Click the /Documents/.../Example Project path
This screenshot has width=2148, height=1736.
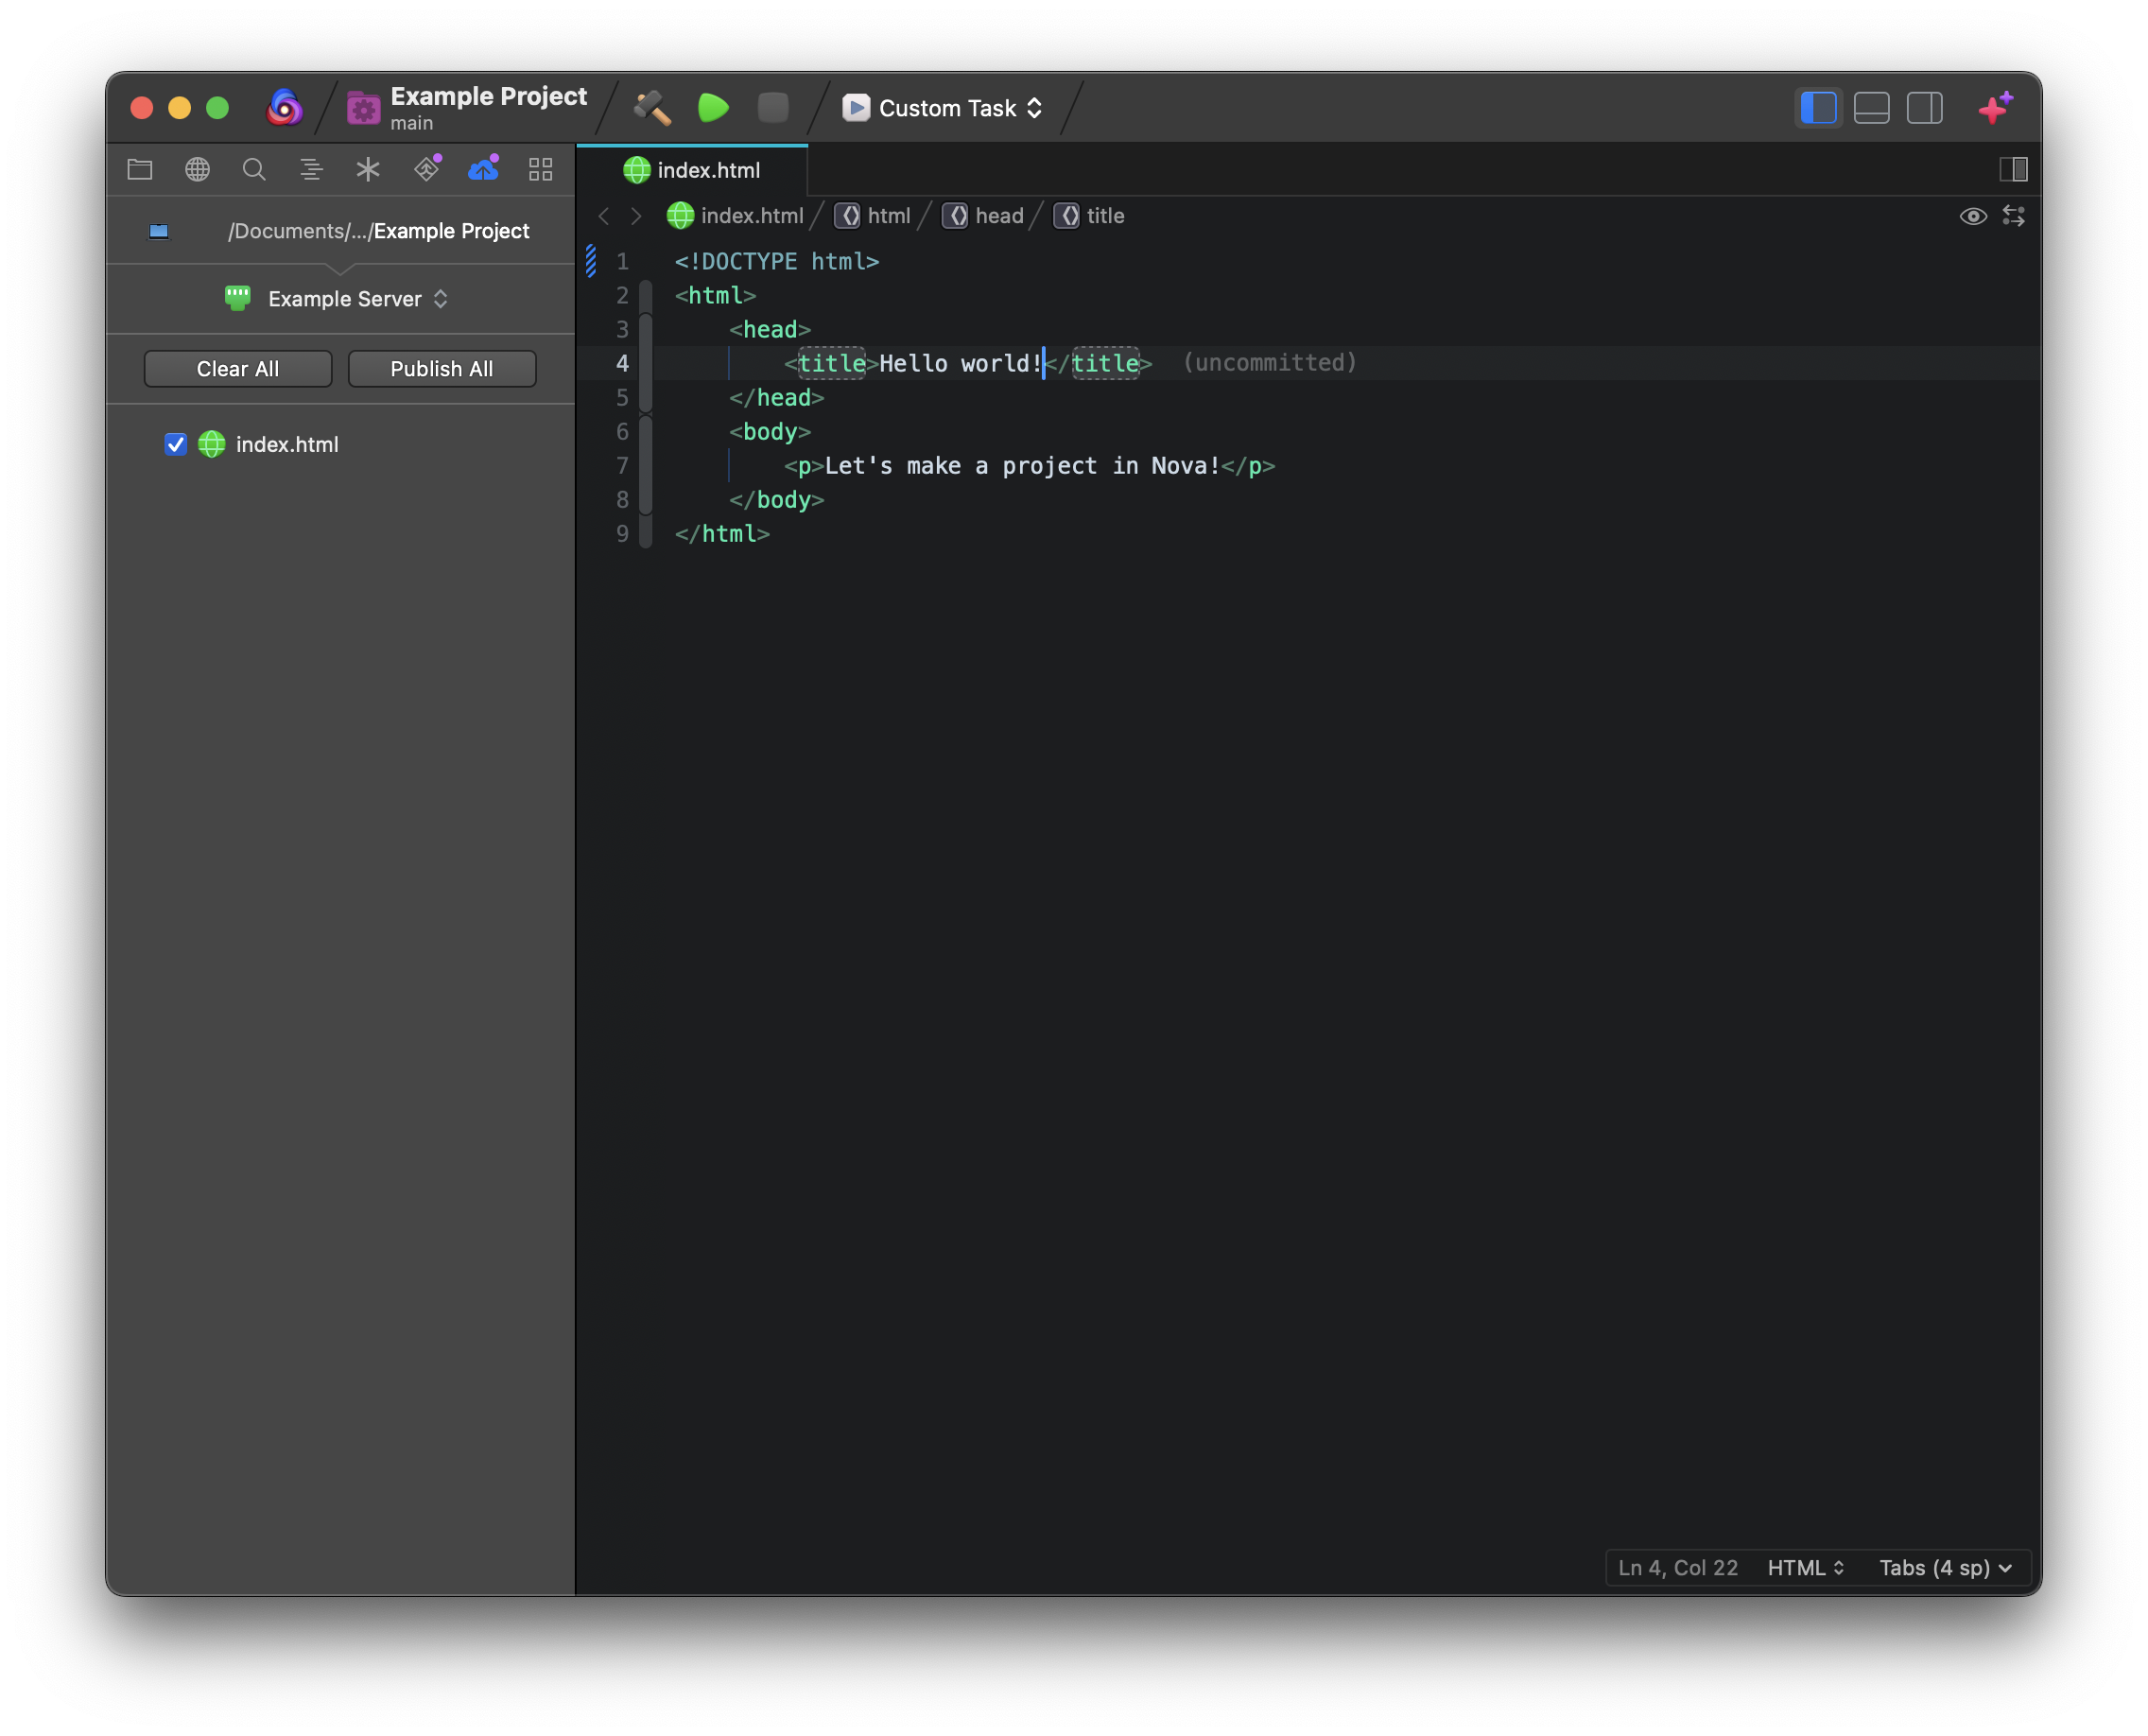pyautogui.click(x=378, y=231)
